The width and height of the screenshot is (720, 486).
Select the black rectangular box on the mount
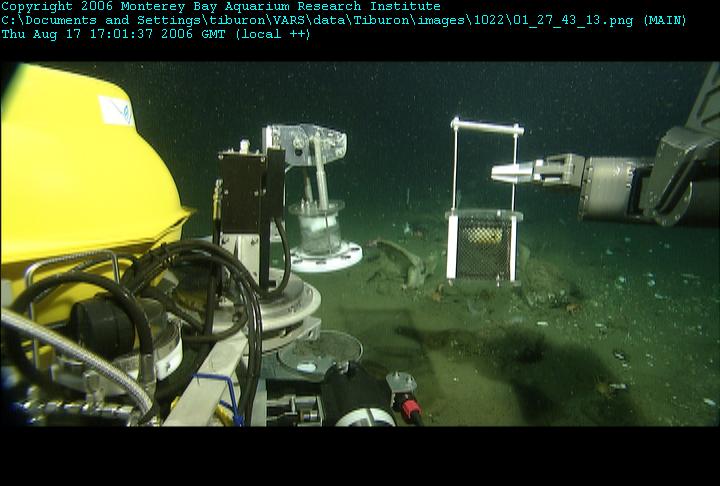251,190
